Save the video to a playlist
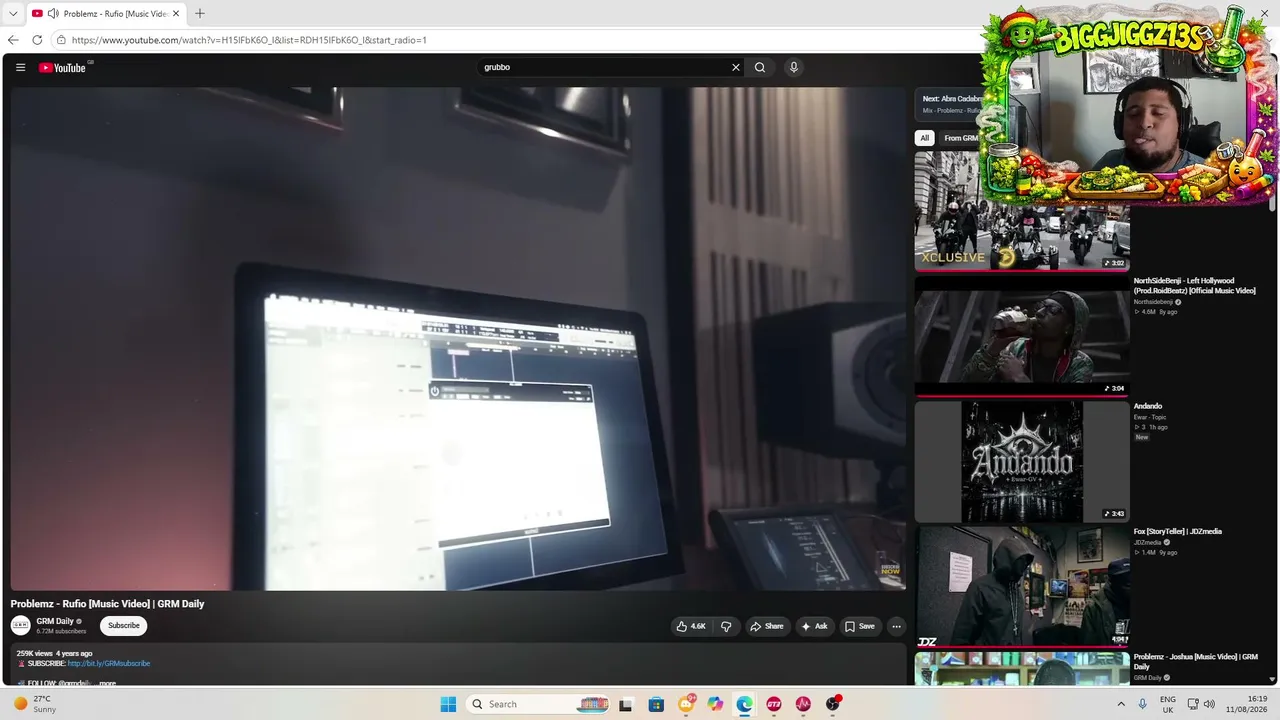 pyautogui.click(x=859, y=626)
